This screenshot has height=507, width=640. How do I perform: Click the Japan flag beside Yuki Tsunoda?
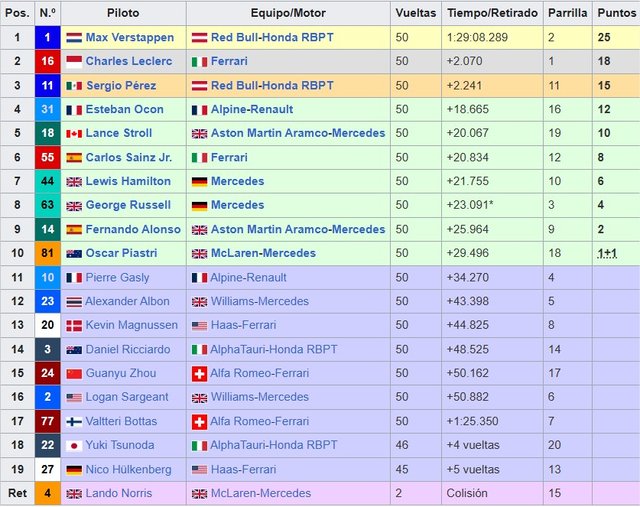(74, 446)
